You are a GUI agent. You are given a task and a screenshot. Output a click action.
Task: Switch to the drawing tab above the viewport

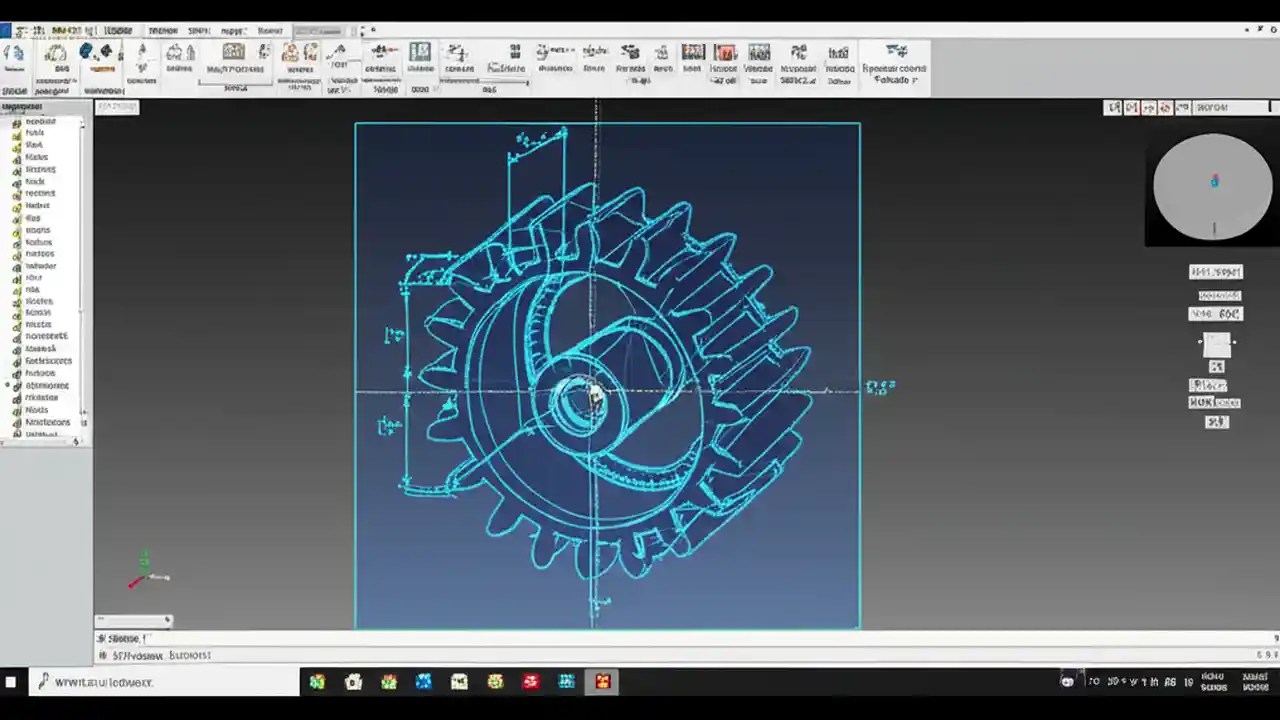point(117,107)
